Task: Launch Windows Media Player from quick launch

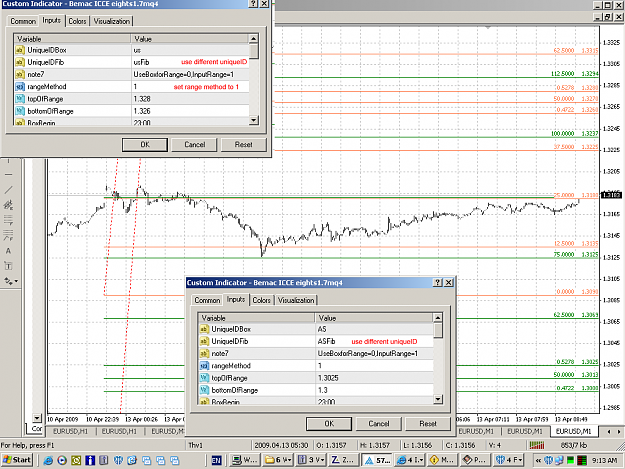Action: (62, 460)
